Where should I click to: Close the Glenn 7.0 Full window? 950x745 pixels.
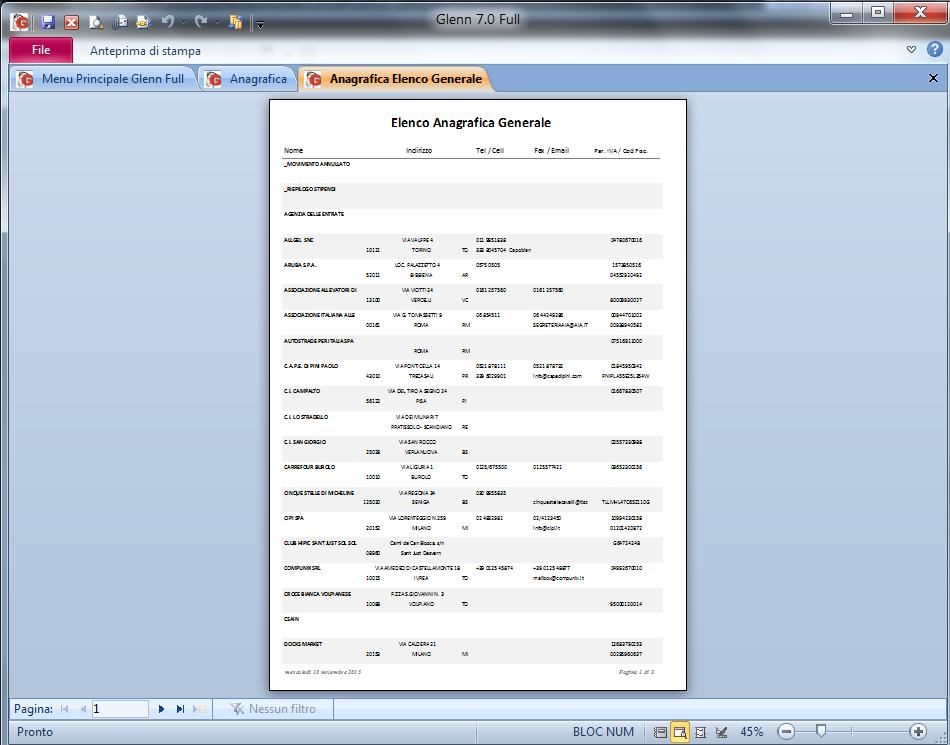pyautogui.click(x=920, y=13)
